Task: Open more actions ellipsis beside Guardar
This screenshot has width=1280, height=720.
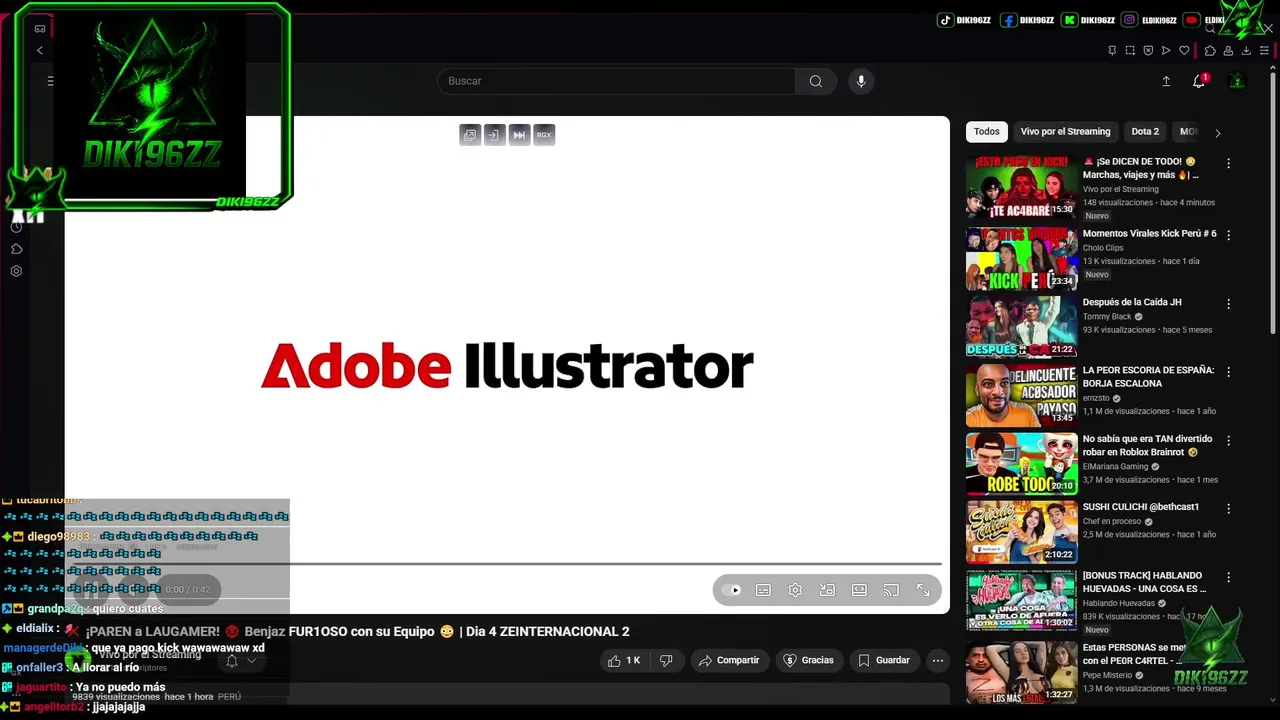Action: pos(937,660)
